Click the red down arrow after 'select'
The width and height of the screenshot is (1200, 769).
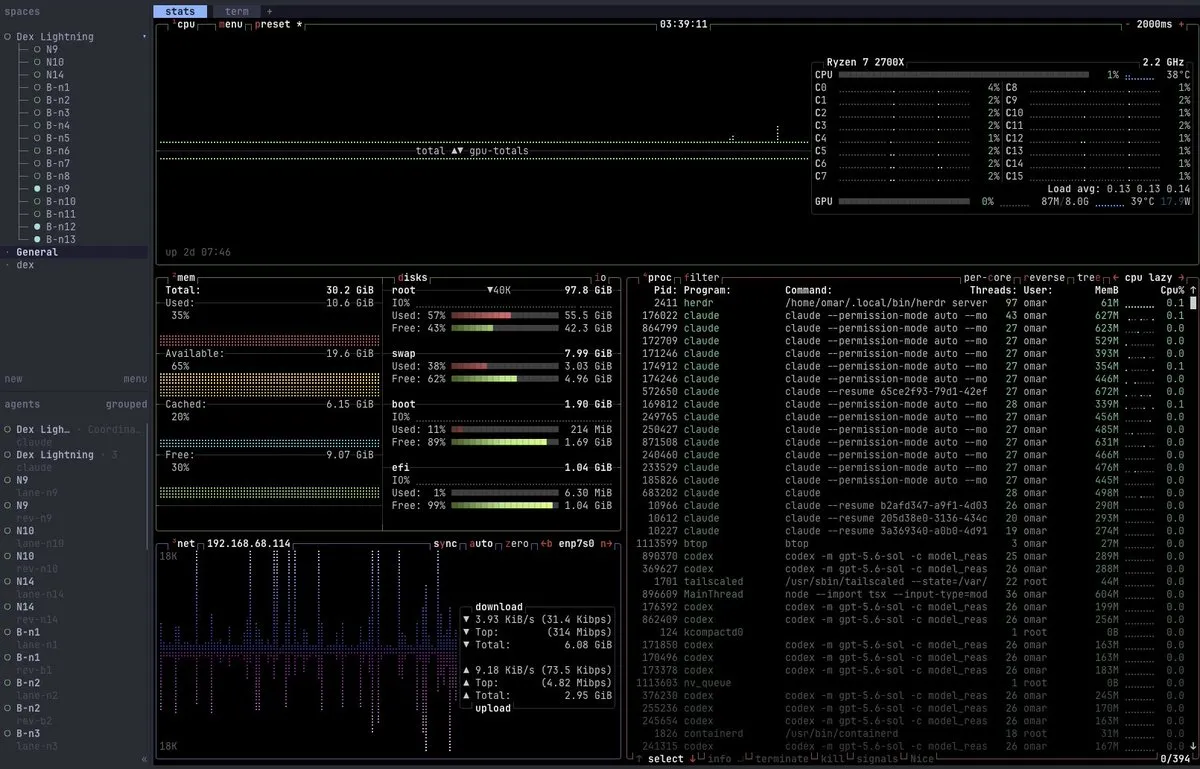pyautogui.click(x=692, y=759)
